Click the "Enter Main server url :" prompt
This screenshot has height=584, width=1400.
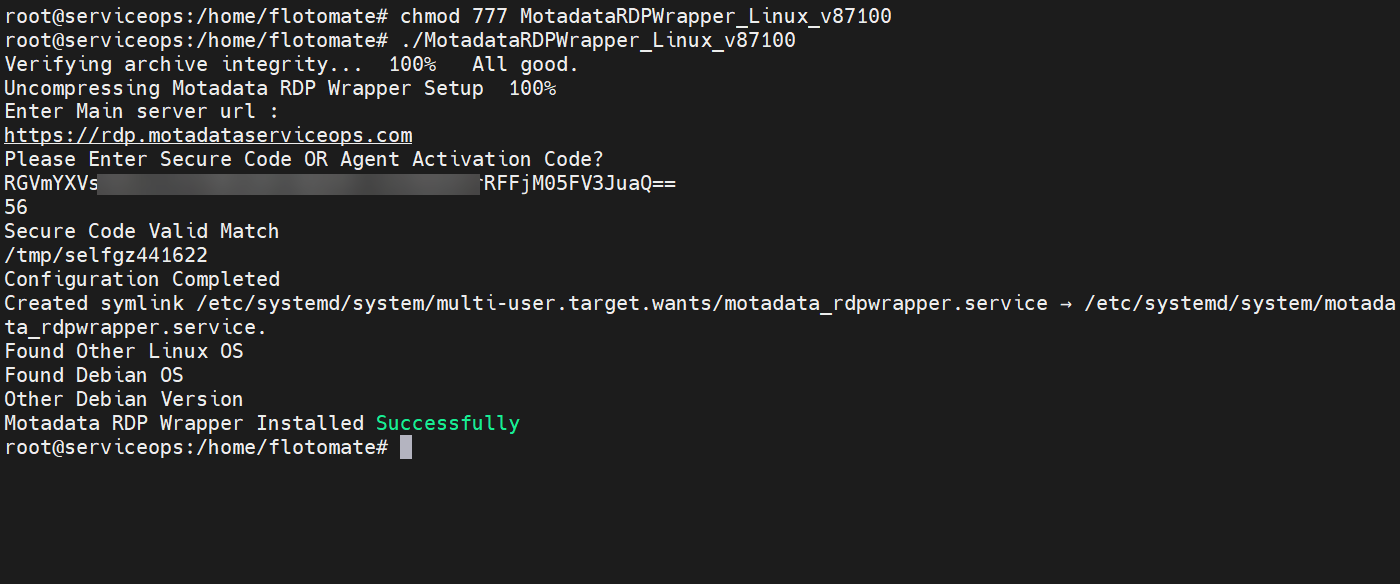pos(142,111)
